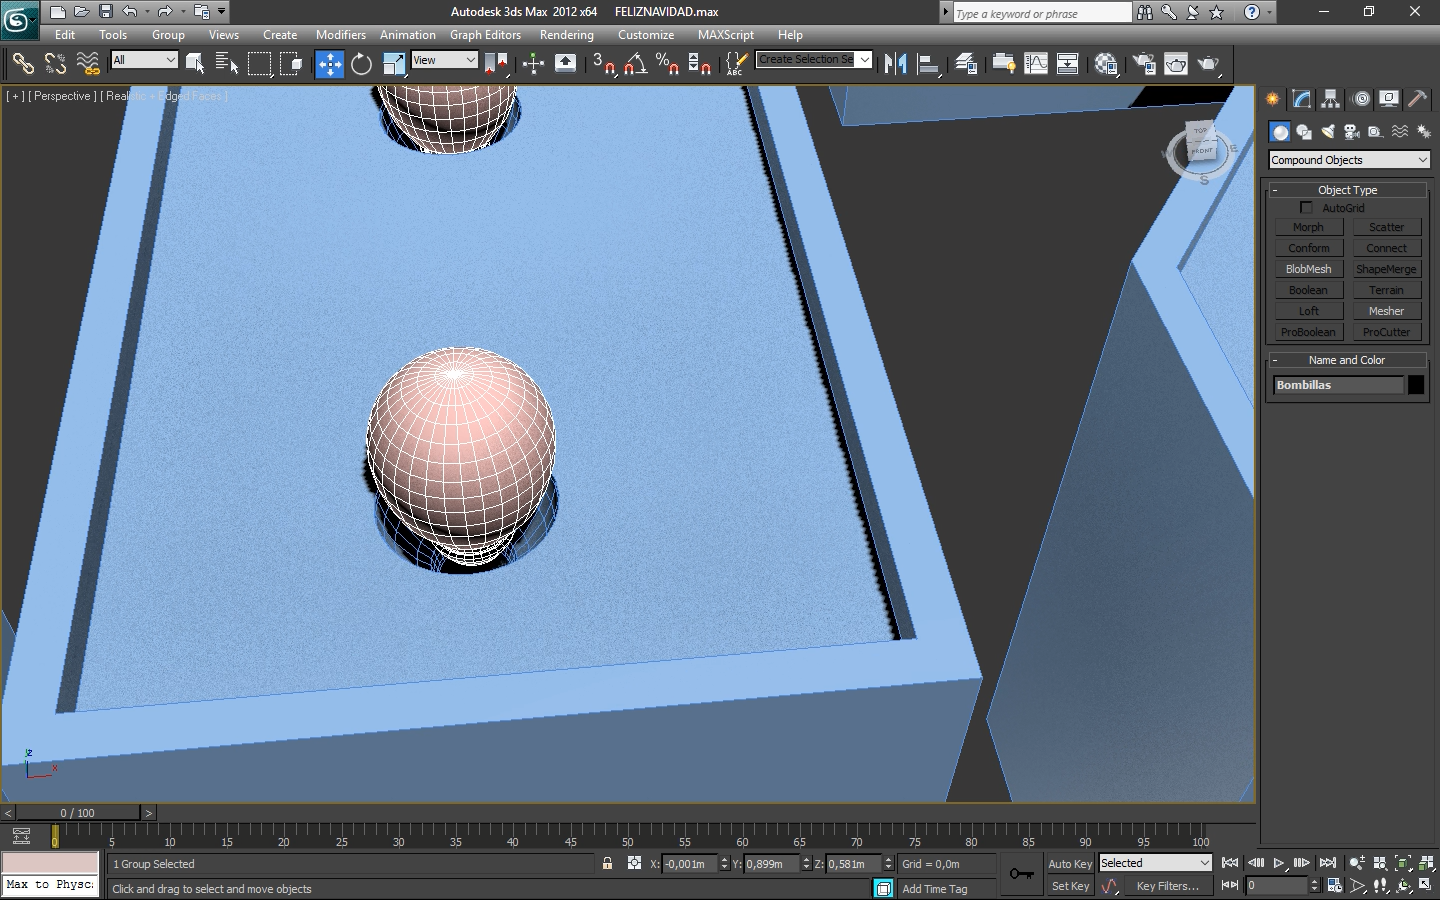Enable the AutoGrid checkbox
The width and height of the screenshot is (1440, 900).
[x=1306, y=208]
